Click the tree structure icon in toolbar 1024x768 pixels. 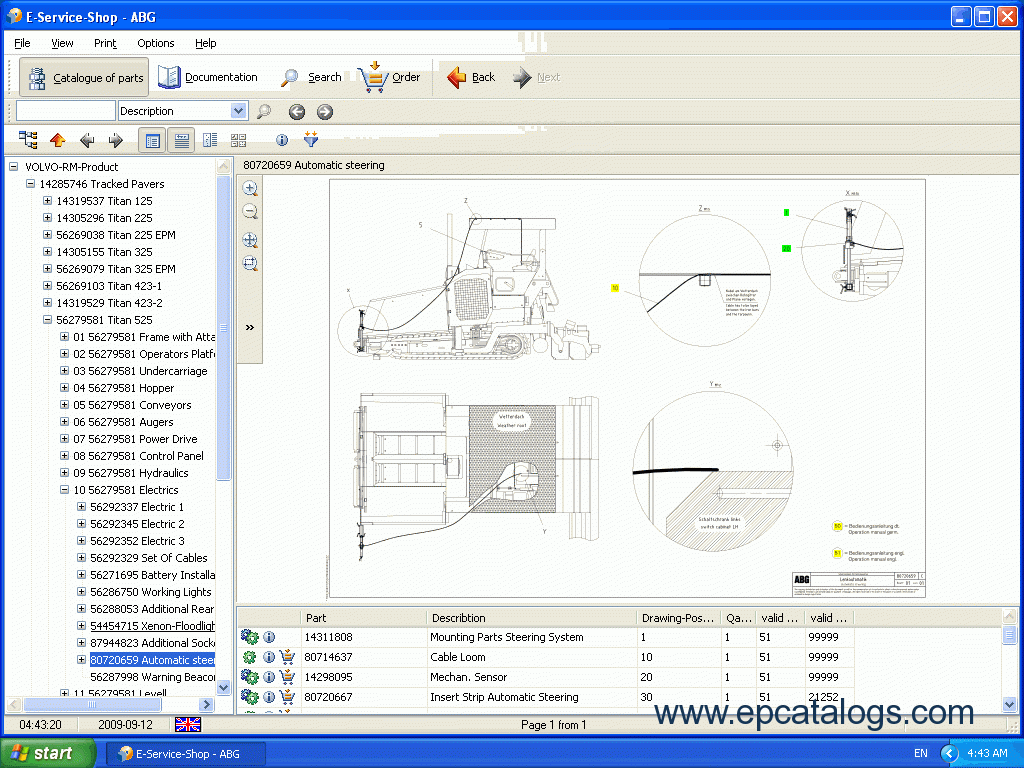[x=28, y=140]
